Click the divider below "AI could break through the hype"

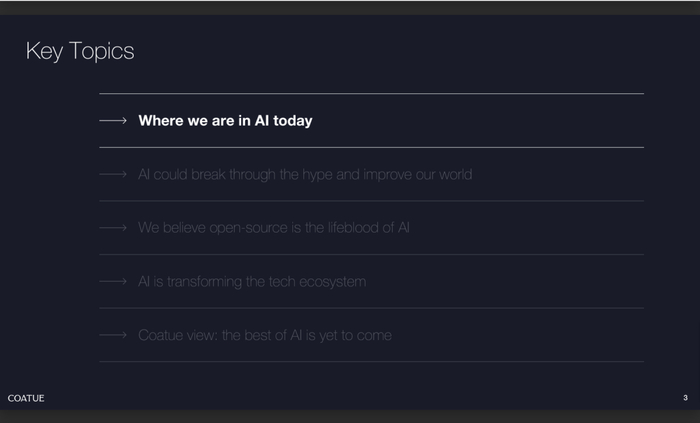(371, 201)
